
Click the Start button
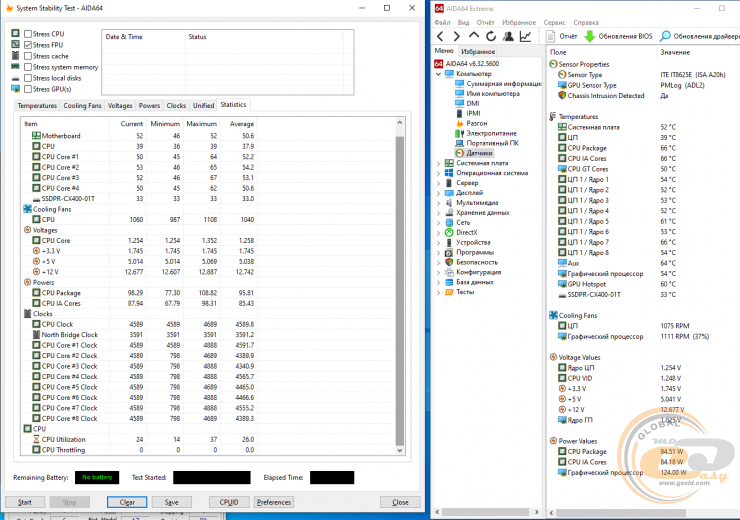[25, 502]
